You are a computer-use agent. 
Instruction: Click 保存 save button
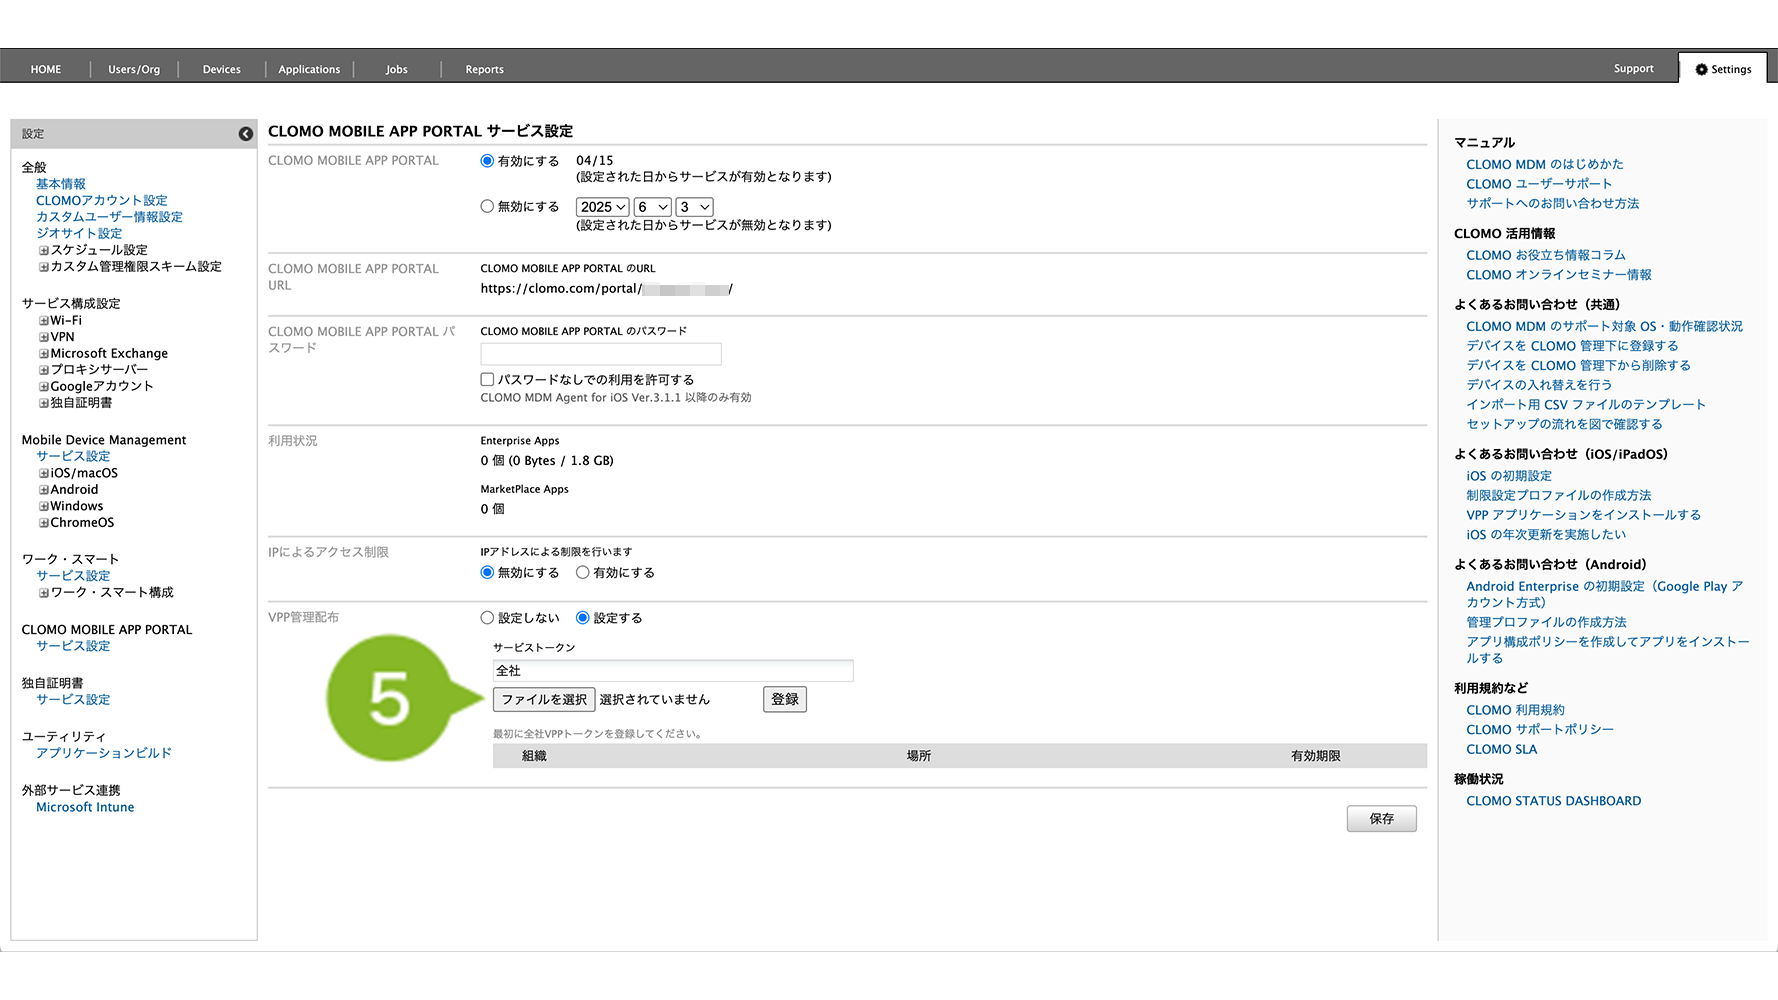coord(1381,818)
